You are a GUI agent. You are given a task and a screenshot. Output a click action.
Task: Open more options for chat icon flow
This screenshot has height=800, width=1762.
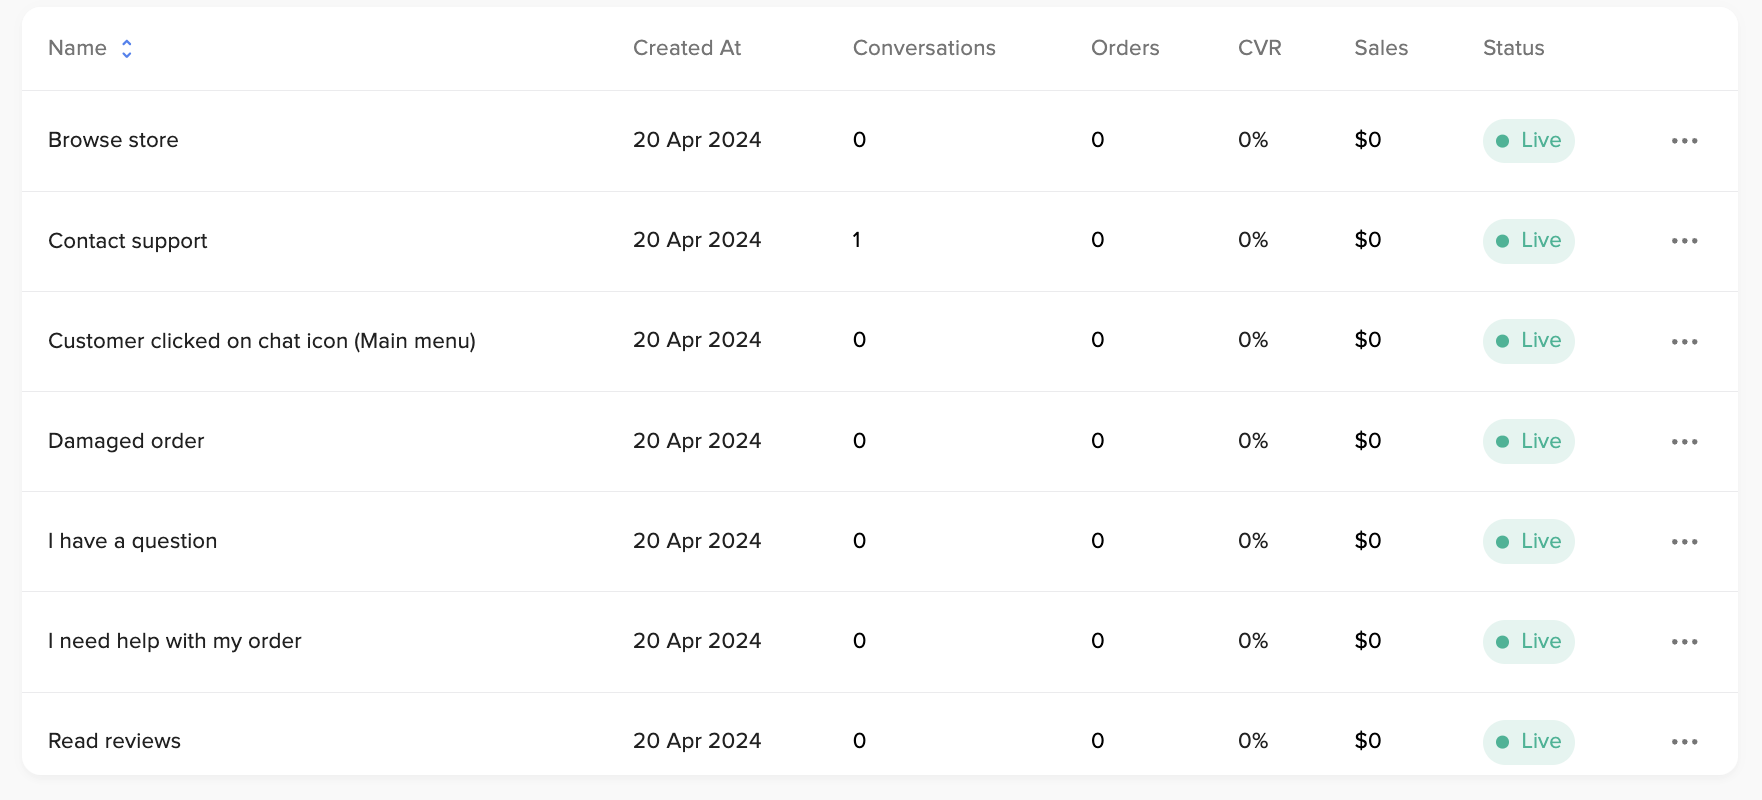pyautogui.click(x=1684, y=342)
